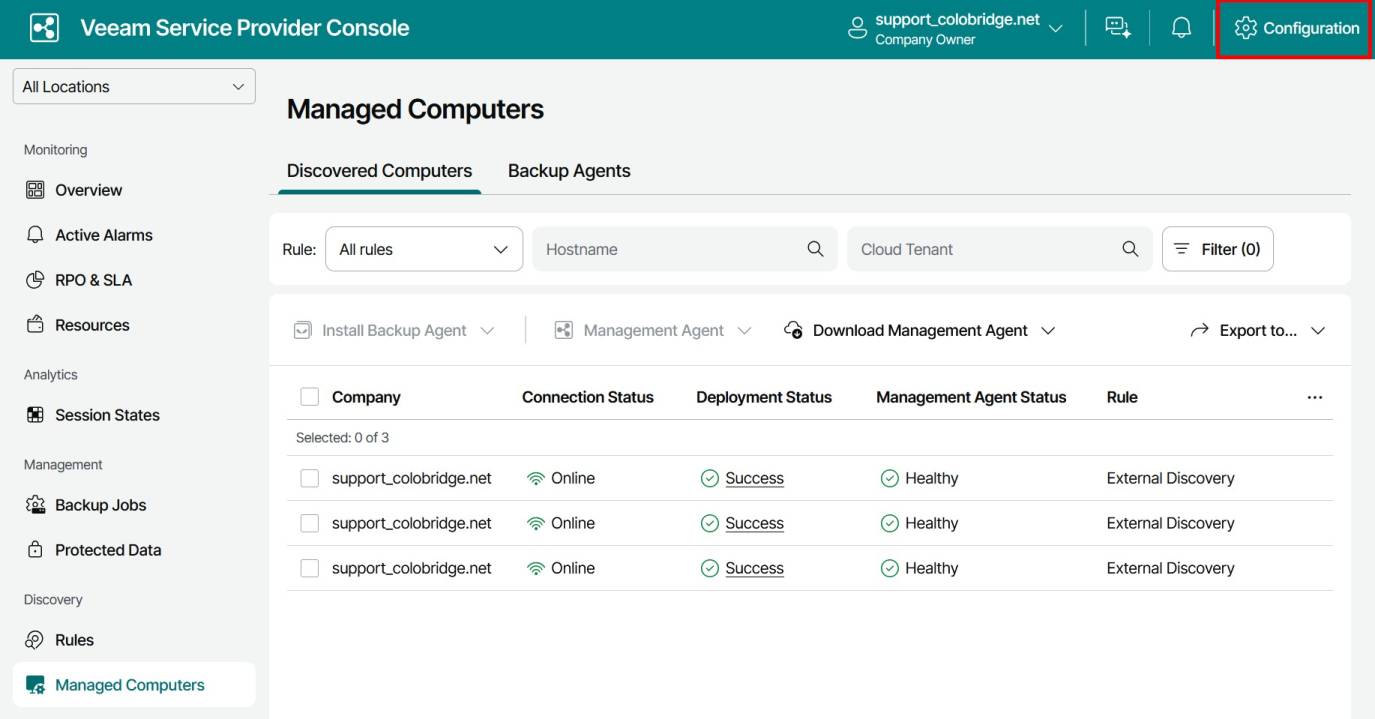Open the All rules dropdown

point(424,249)
